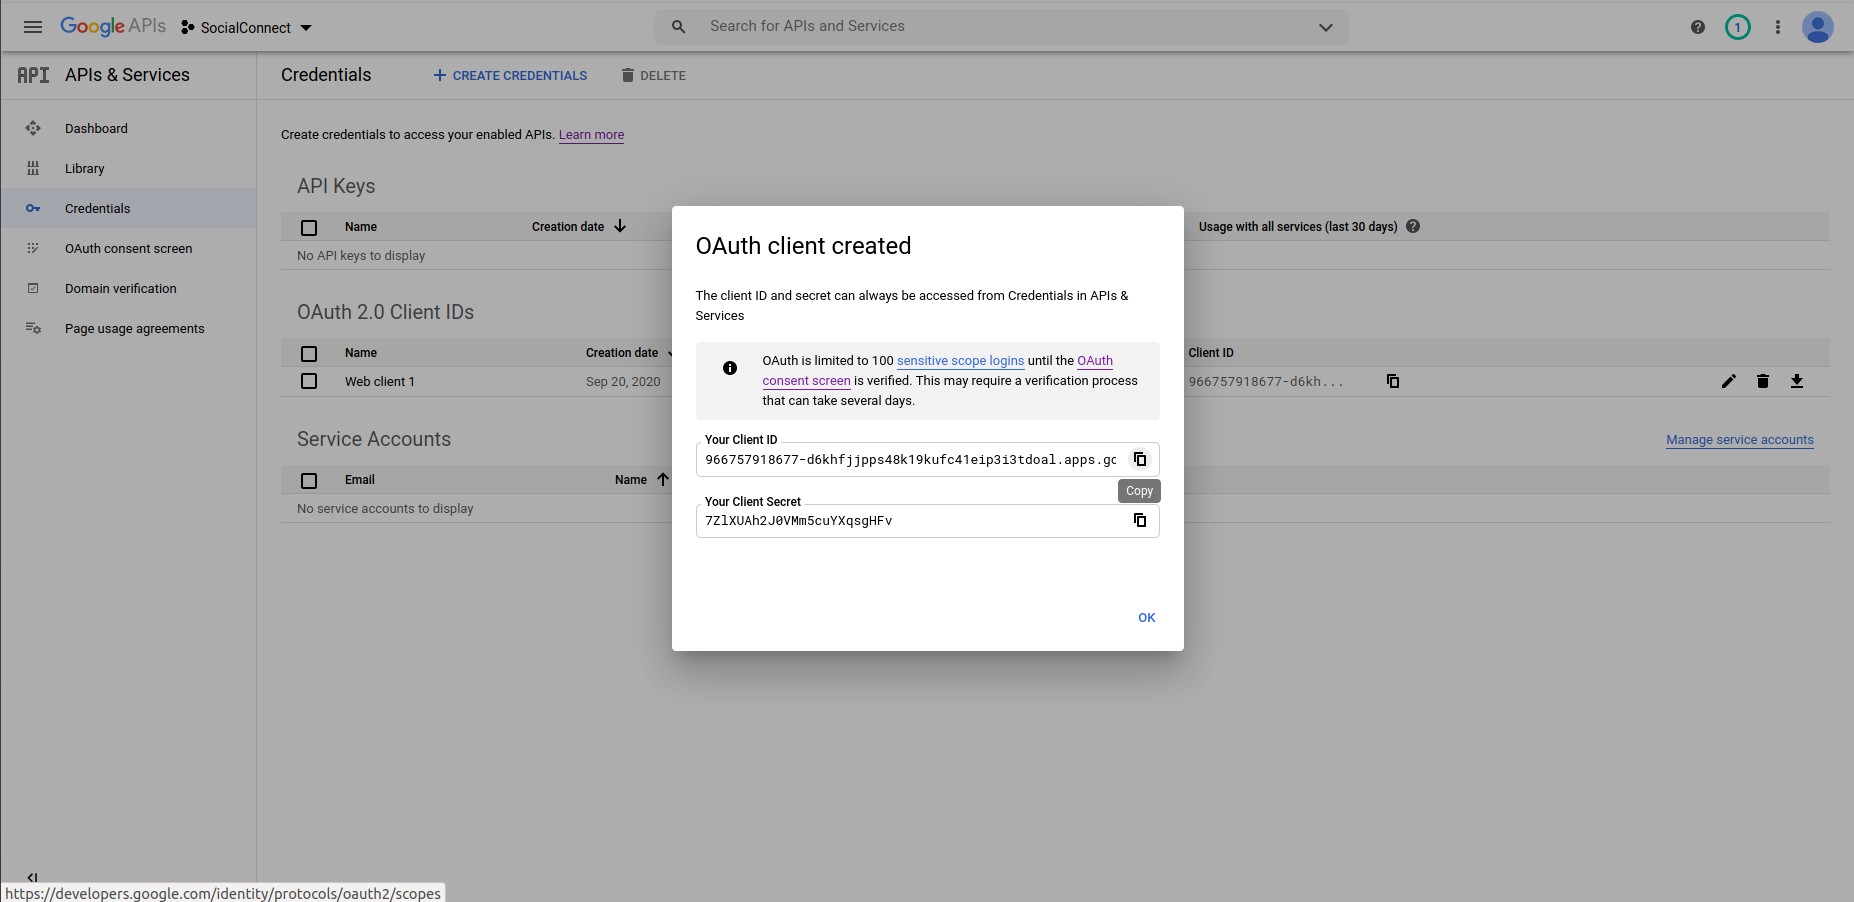Check the Web client 1 checkbox
This screenshot has width=1854, height=902.
pos(309,381)
